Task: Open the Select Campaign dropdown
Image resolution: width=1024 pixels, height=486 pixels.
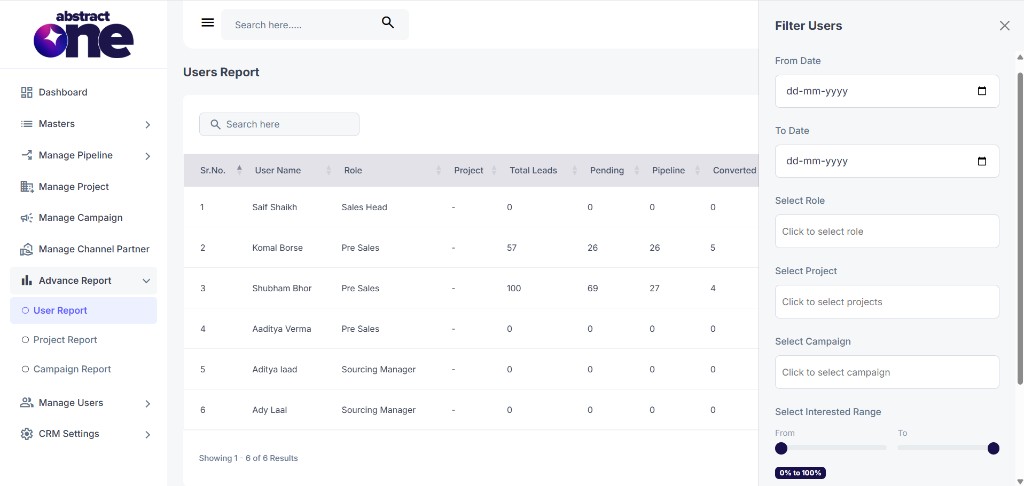Action: (x=887, y=372)
